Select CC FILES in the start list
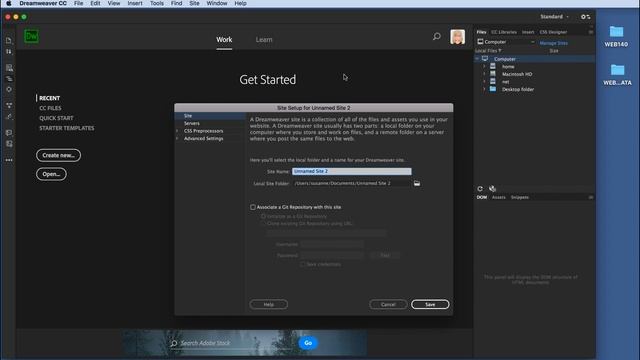This screenshot has height=360, width=640. [x=50, y=108]
